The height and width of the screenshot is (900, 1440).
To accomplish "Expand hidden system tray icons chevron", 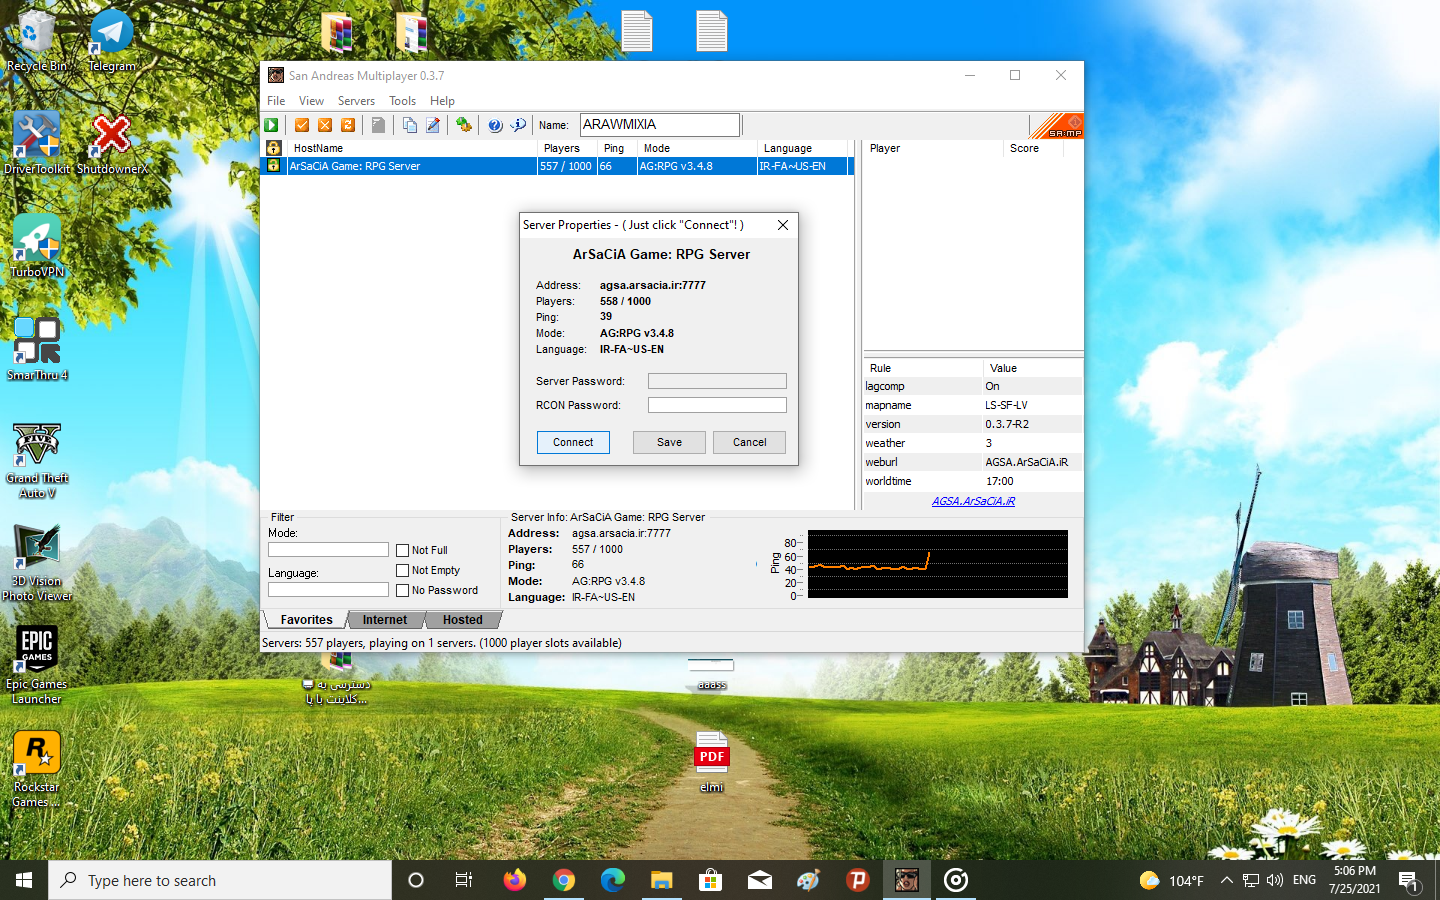I will pos(1227,880).
